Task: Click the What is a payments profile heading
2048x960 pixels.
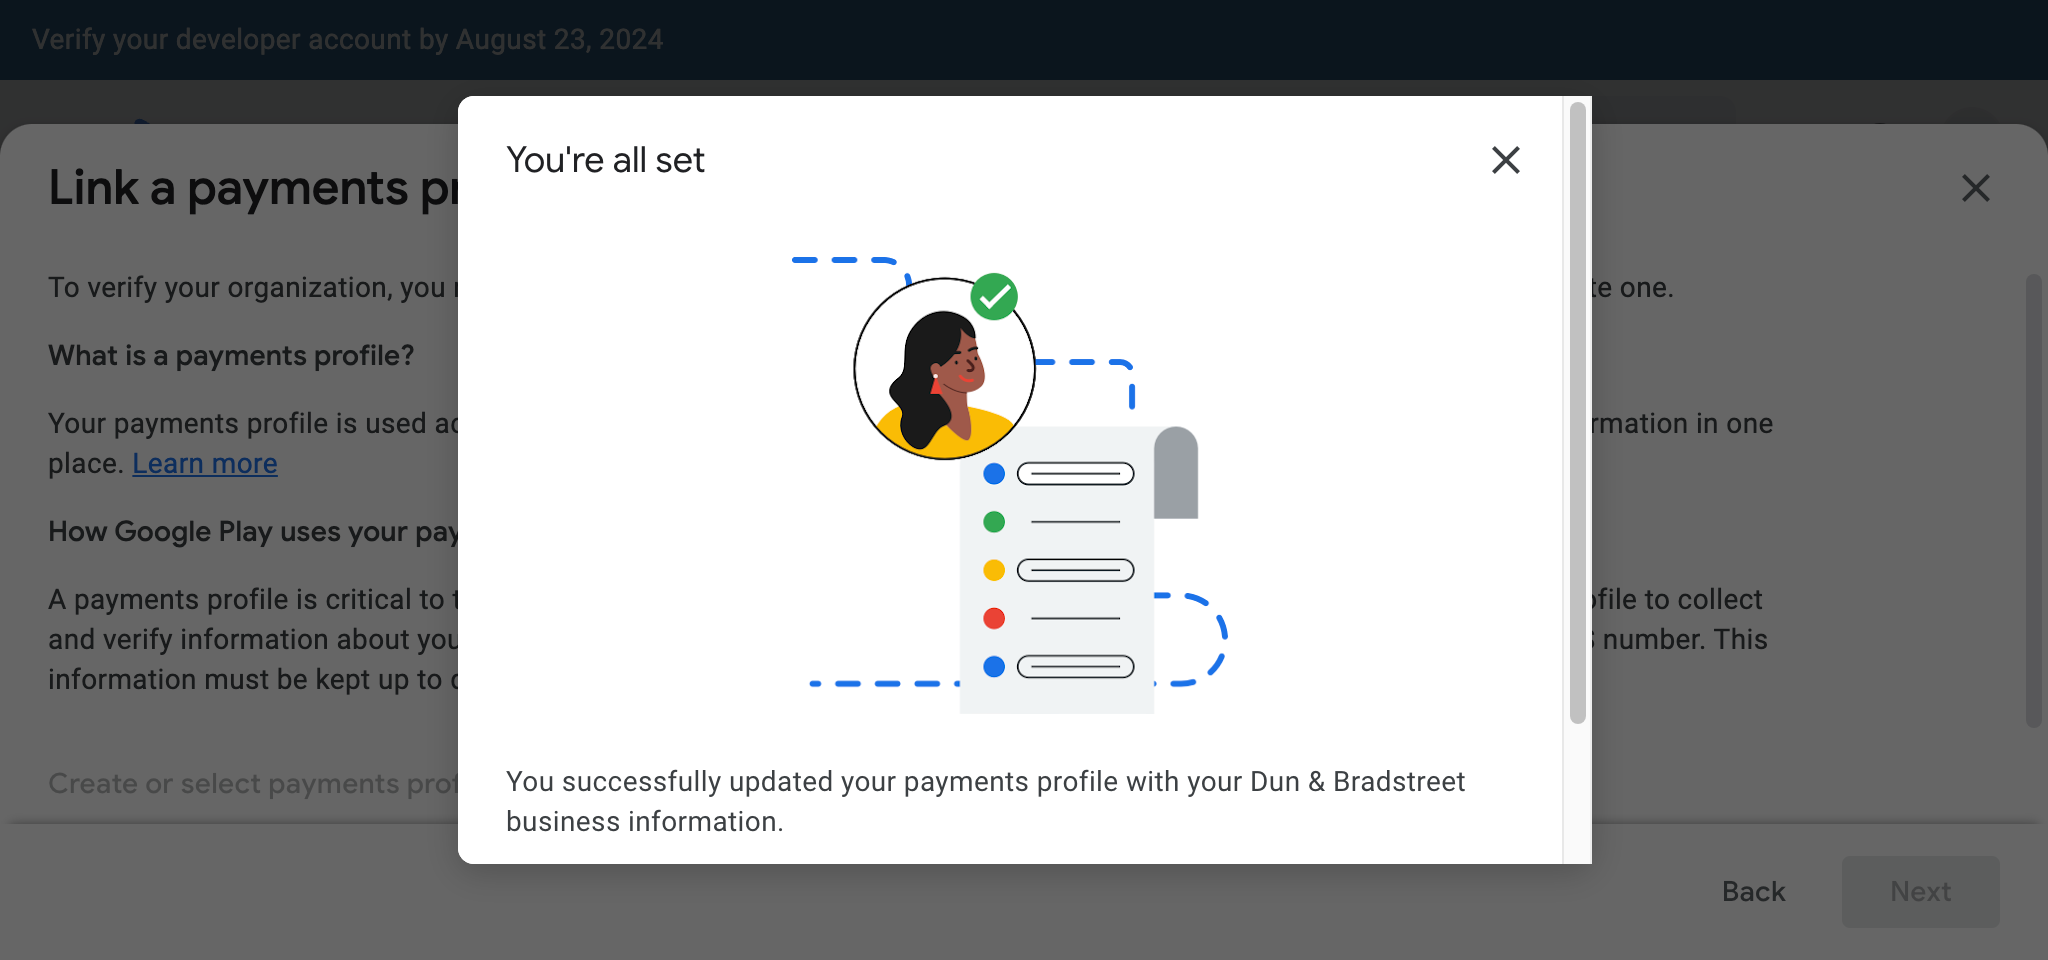Action: pos(231,355)
